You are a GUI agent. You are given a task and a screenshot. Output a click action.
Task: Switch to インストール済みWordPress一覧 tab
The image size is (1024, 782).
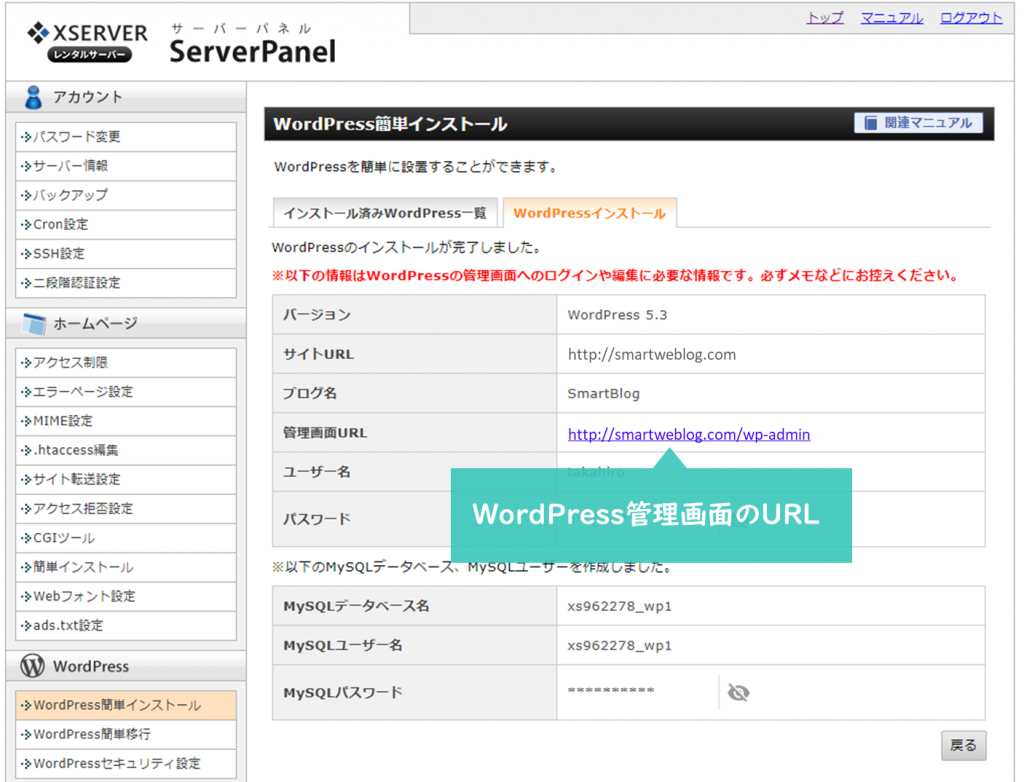pos(385,213)
